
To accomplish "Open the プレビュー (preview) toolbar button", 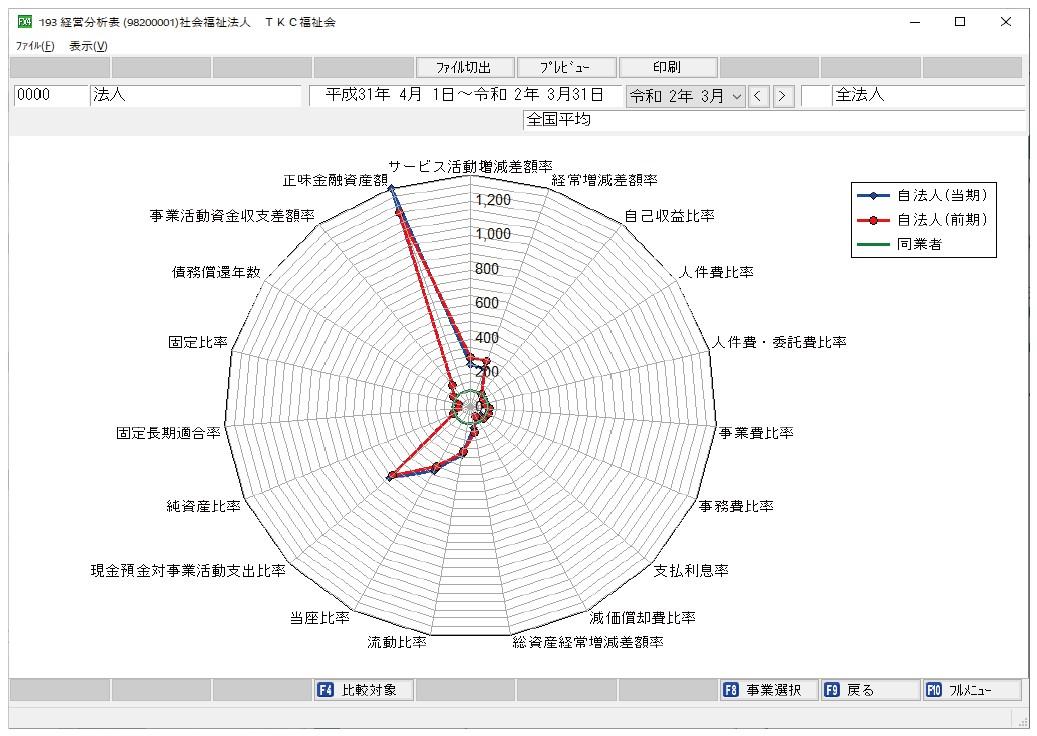I will [565, 67].
